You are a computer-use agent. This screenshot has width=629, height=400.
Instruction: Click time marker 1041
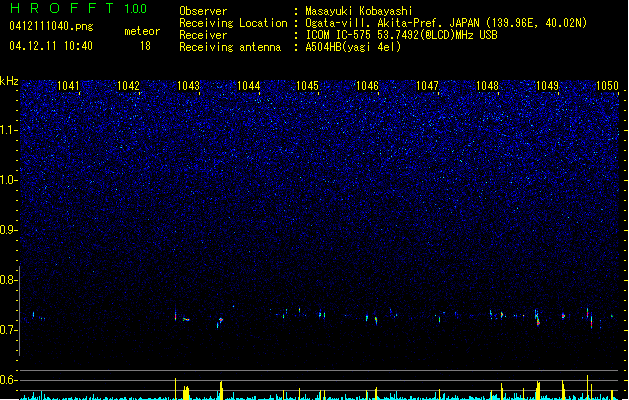tap(68, 86)
